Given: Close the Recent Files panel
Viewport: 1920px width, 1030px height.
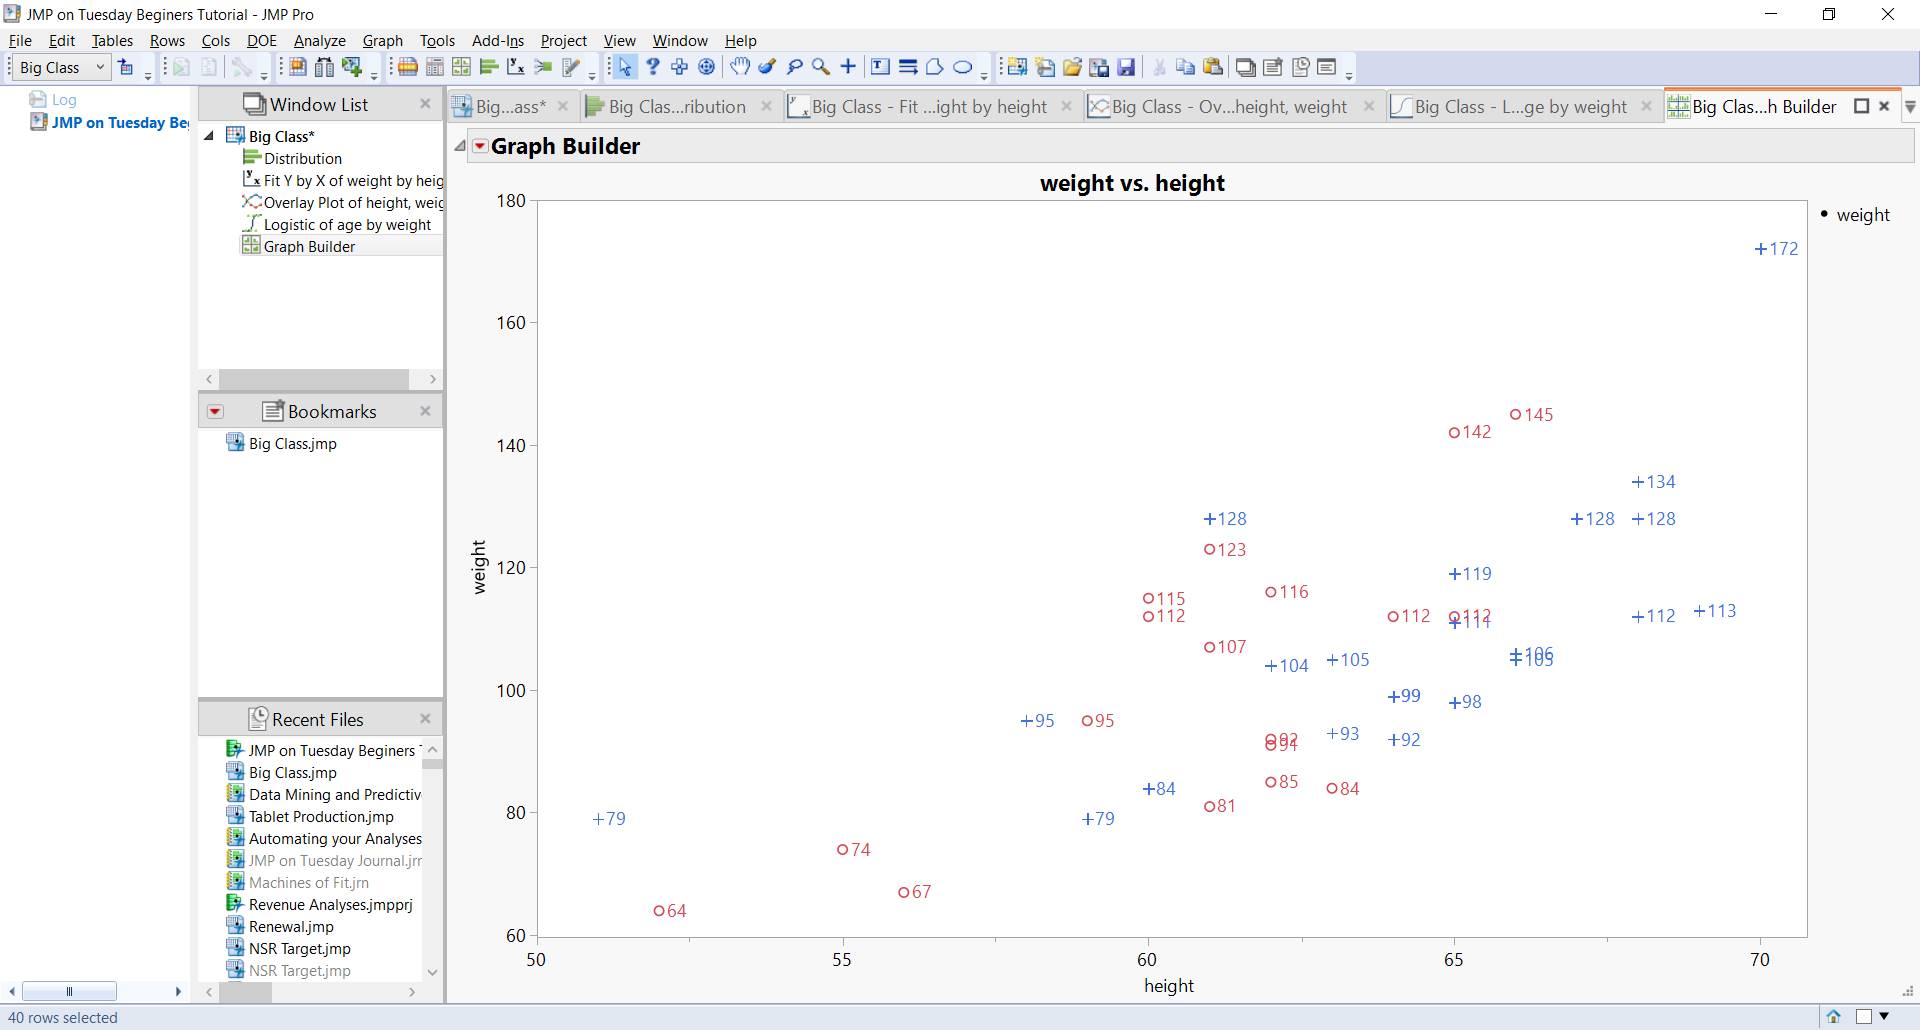Looking at the screenshot, I should coord(425,718).
